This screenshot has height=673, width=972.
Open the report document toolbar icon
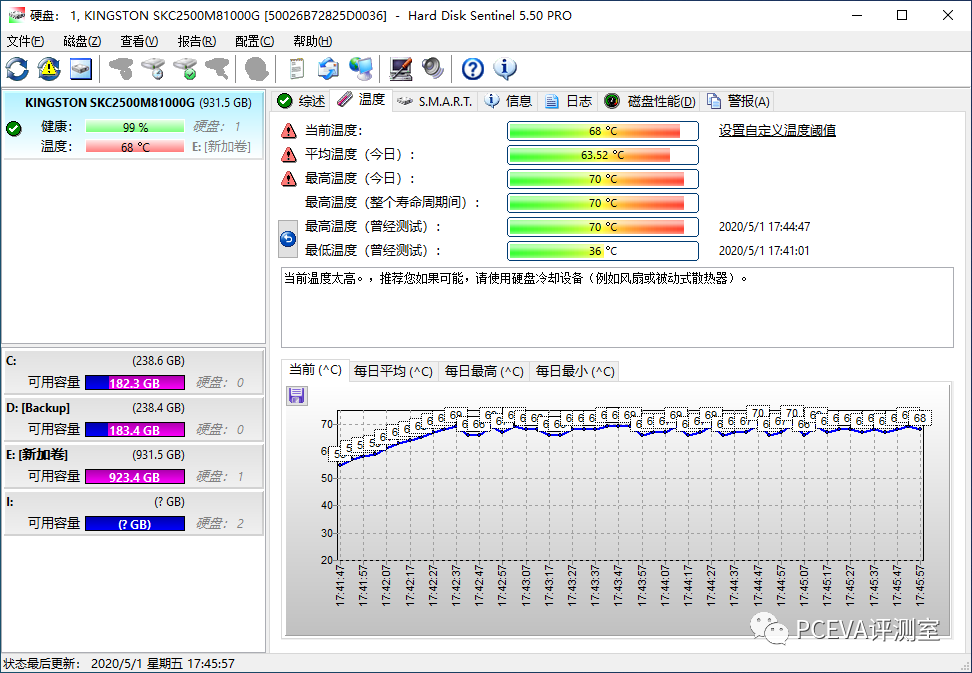click(x=297, y=69)
